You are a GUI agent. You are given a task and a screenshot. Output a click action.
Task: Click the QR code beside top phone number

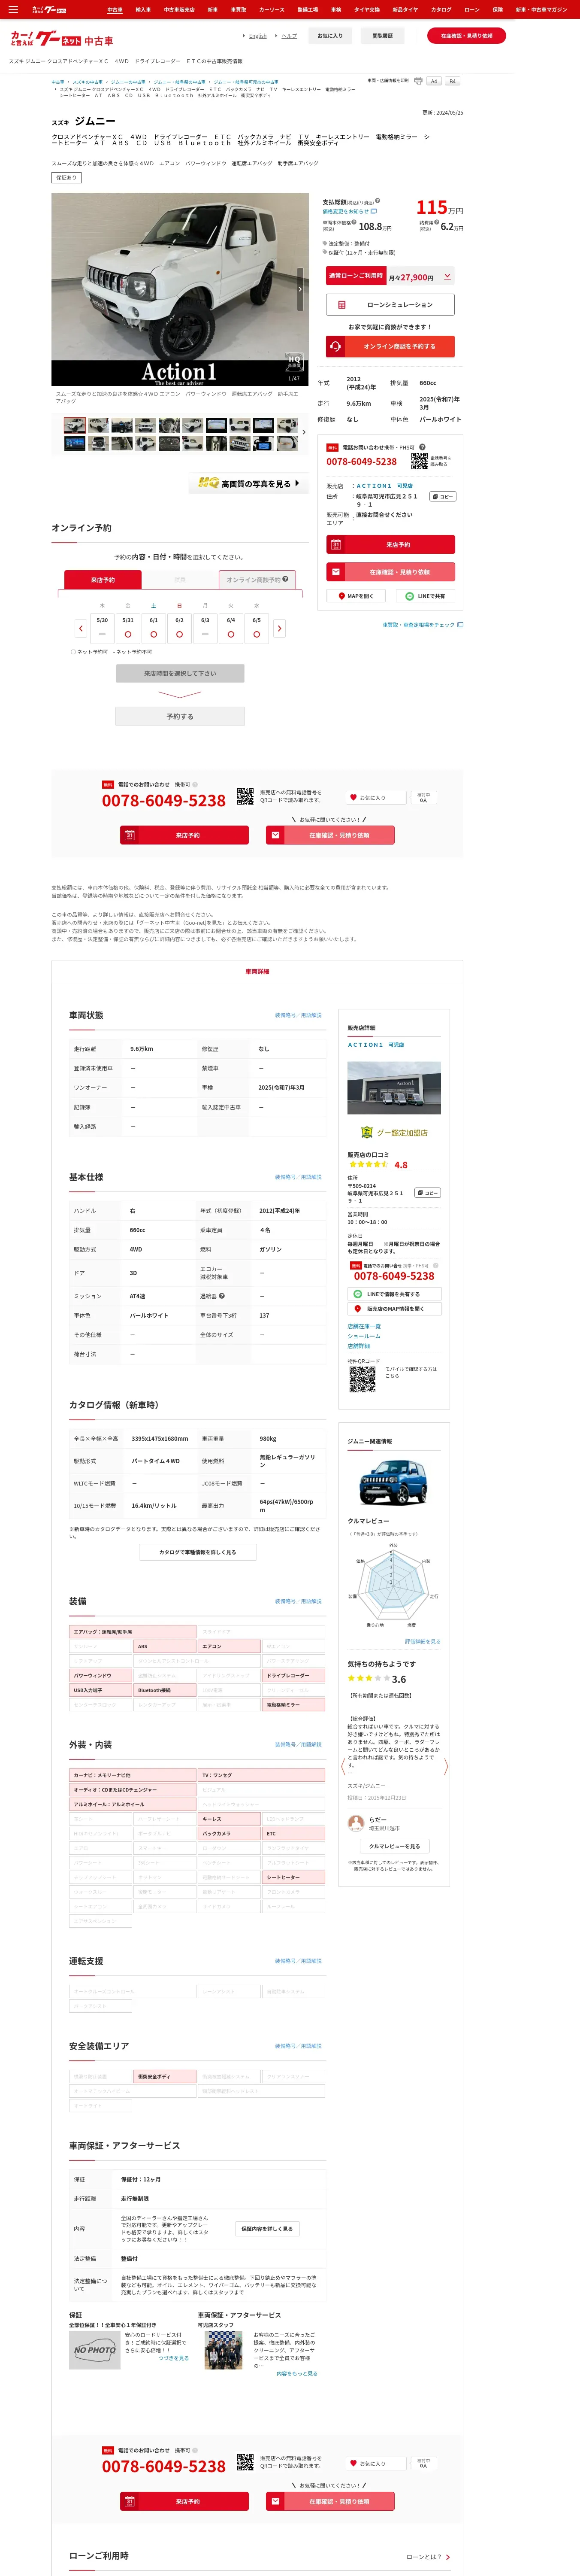tap(419, 461)
